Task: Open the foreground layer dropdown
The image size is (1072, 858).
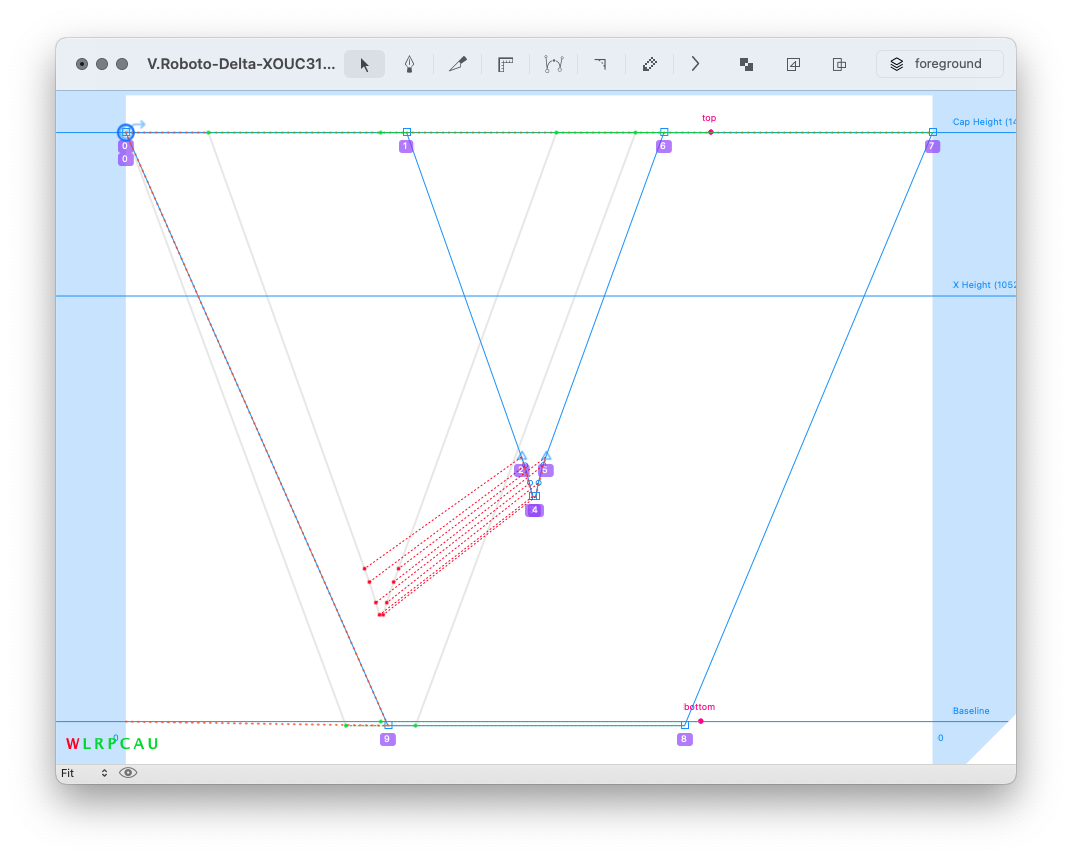Action: pyautogui.click(x=939, y=64)
